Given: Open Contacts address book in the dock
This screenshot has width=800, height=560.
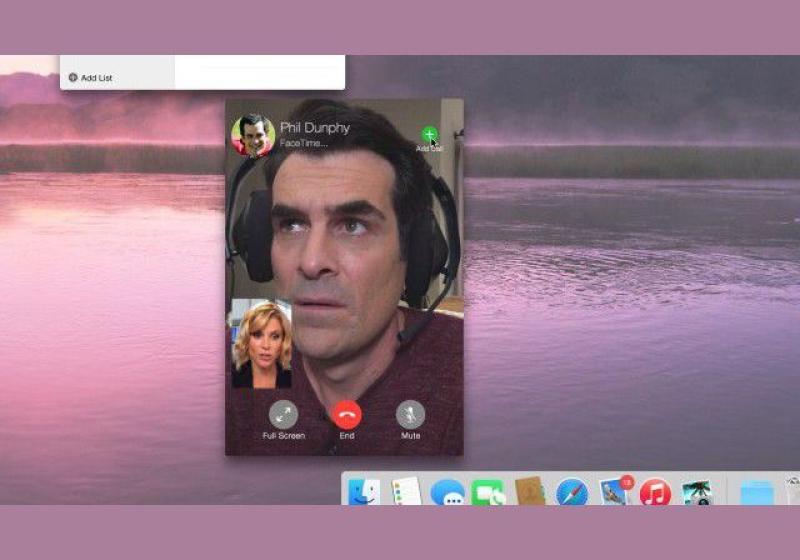Looking at the screenshot, I should coord(530,492).
